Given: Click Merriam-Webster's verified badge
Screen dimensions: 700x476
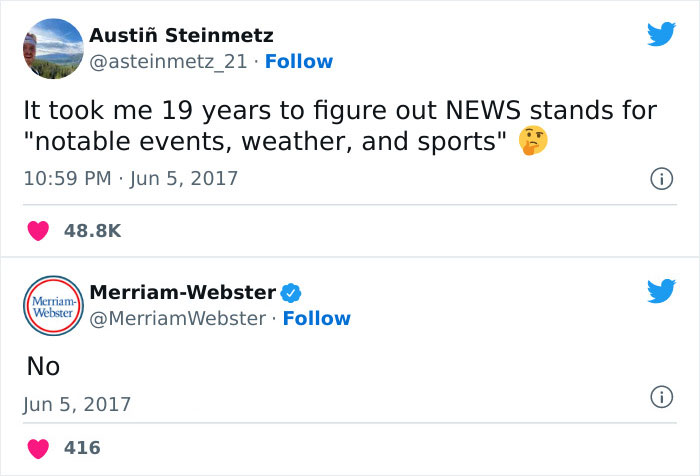Looking at the screenshot, I should (291, 293).
